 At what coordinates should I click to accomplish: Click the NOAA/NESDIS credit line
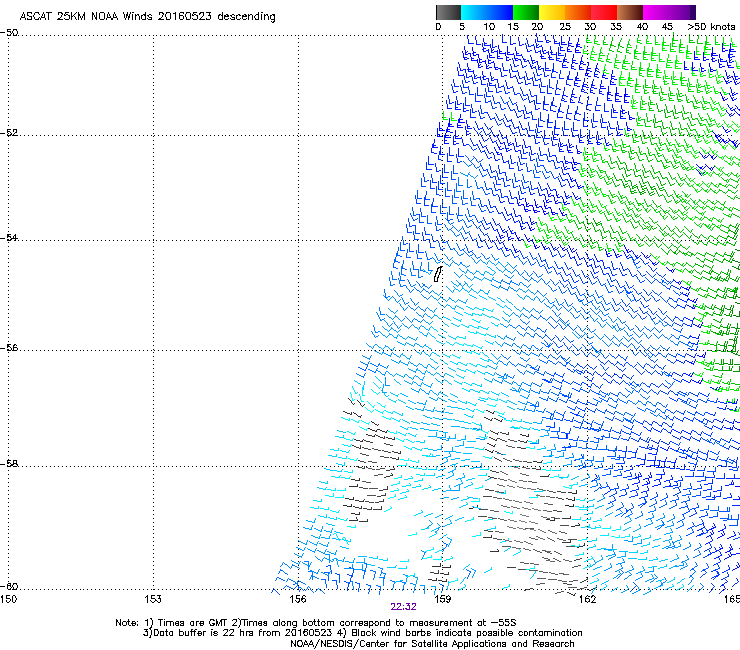432,644
